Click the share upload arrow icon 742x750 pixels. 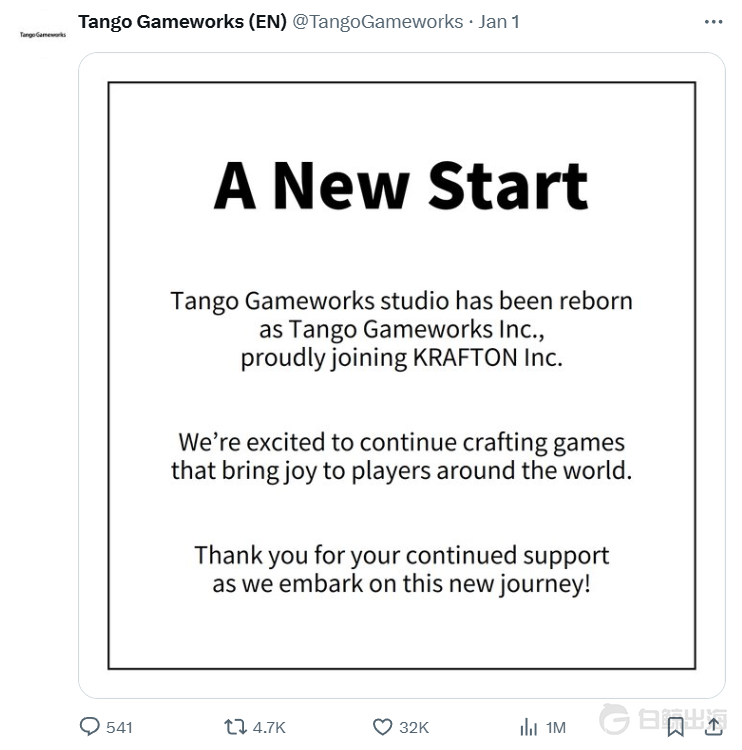(x=714, y=726)
